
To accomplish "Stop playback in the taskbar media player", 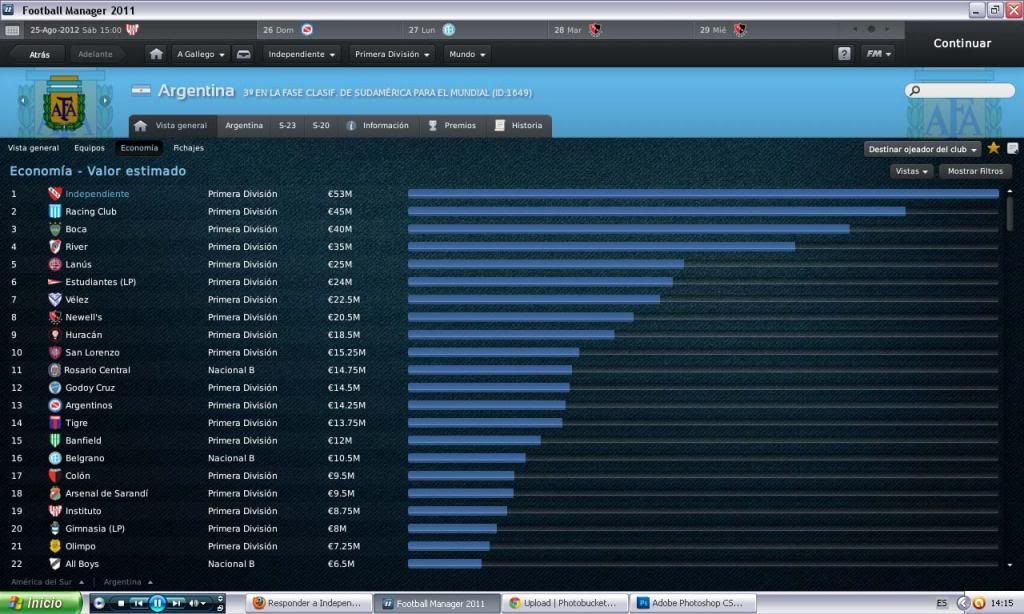I will (x=121, y=604).
